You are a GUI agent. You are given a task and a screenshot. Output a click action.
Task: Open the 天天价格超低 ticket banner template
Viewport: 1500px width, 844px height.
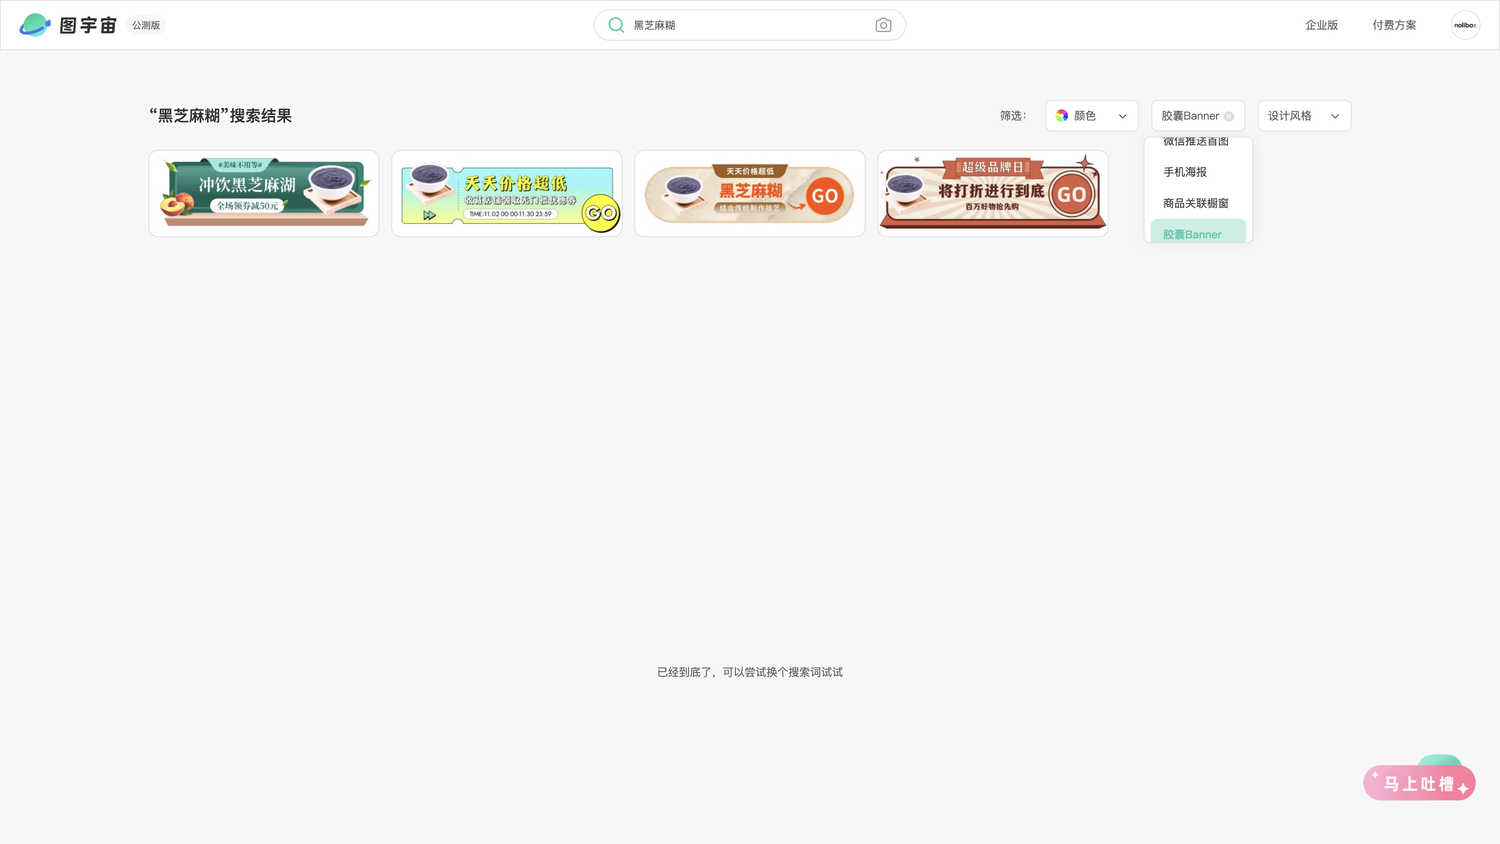tap(507, 194)
